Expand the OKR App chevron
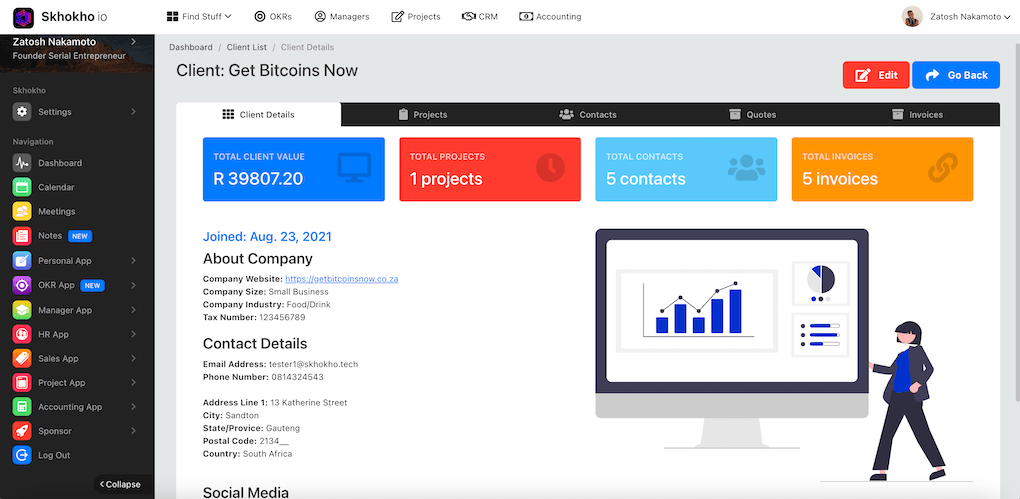 (133, 285)
